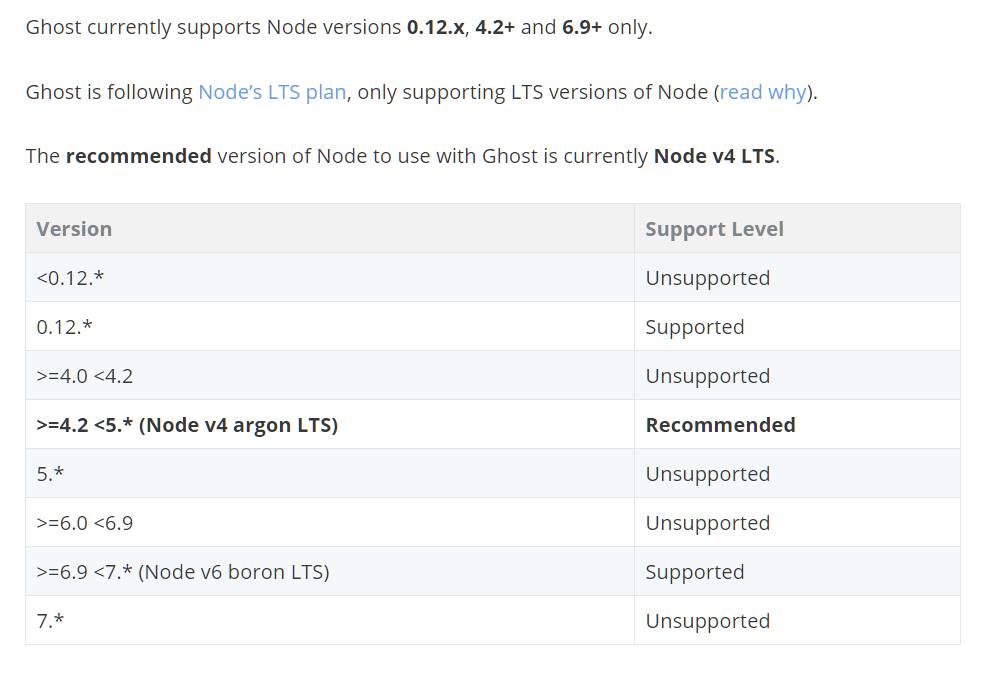985x680 pixels.
Task: Click Unsupported in the 7.* row
Action: coord(707,622)
